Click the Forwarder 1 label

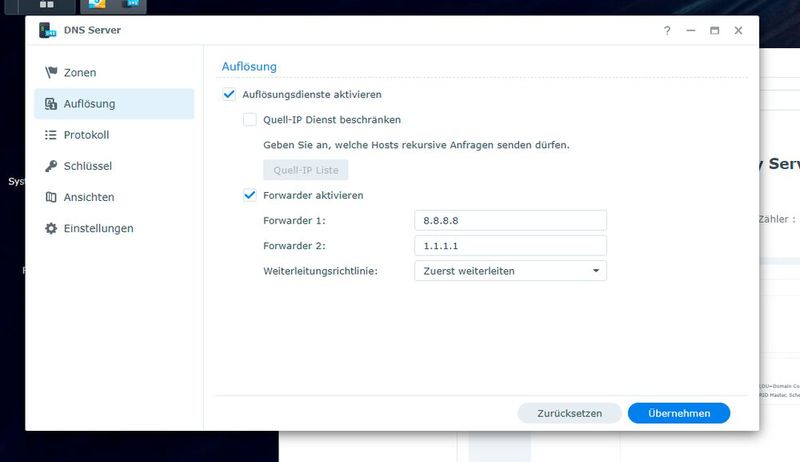pyautogui.click(x=294, y=220)
